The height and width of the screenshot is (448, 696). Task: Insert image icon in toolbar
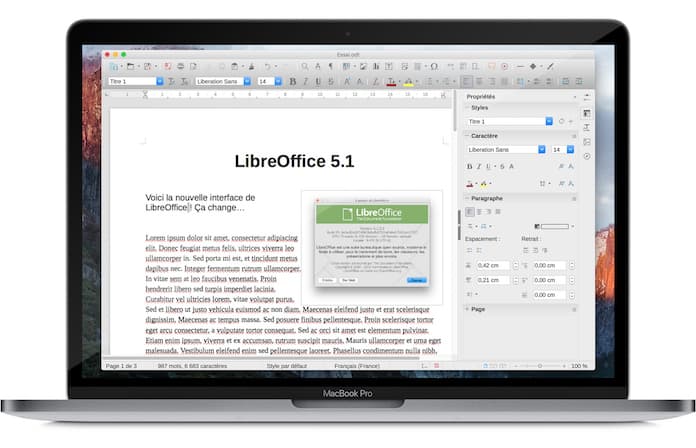pyautogui.click(x=363, y=67)
